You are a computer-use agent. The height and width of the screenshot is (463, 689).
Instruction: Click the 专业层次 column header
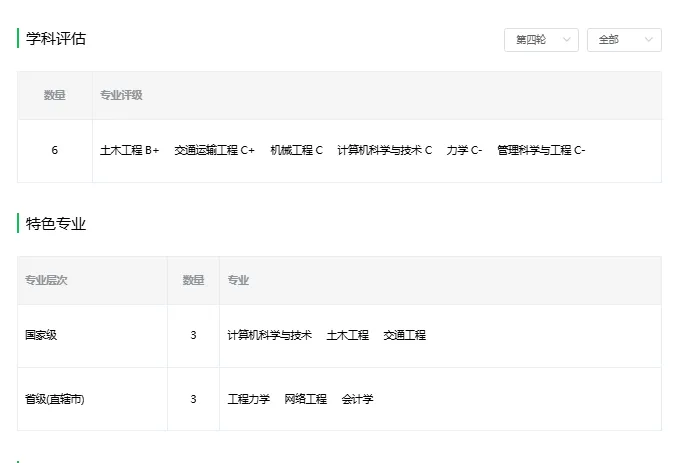(x=46, y=280)
